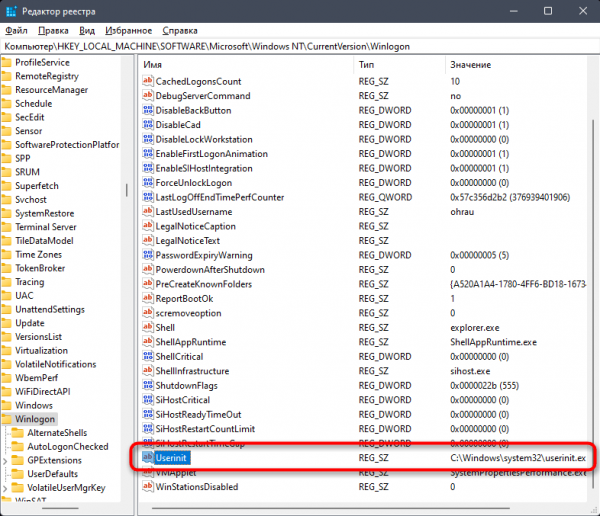Image resolution: width=600 pixels, height=516 pixels.
Task: Expand the GPExtensions subkey arrow
Action: [x=5, y=460]
